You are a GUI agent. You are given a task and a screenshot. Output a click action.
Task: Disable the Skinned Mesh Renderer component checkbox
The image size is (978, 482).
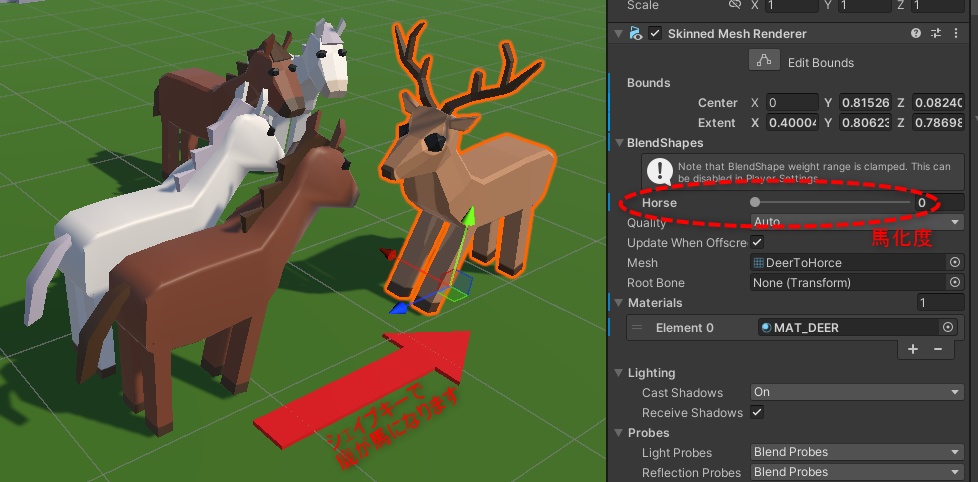tap(655, 34)
